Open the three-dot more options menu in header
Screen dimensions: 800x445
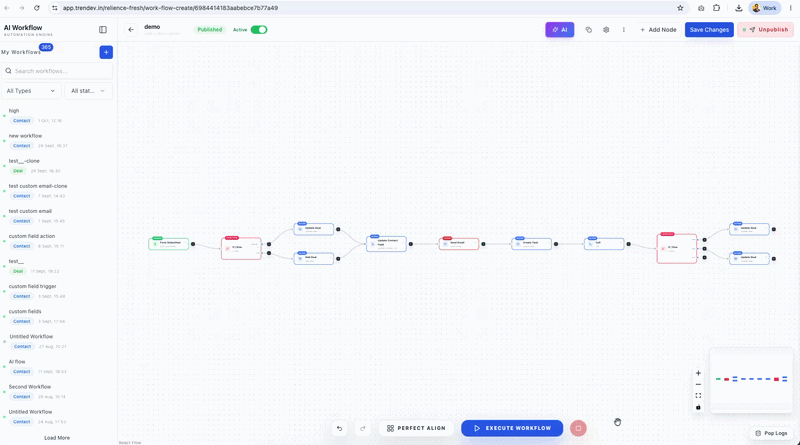click(x=623, y=30)
